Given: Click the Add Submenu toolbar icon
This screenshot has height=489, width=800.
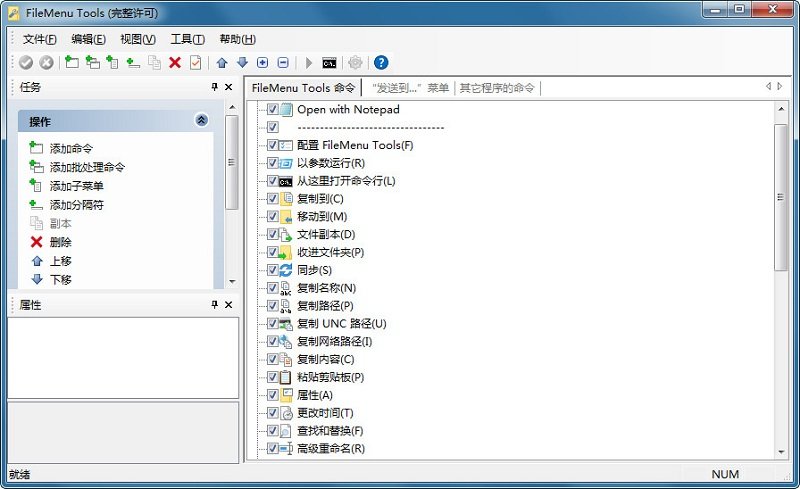Looking at the screenshot, I should click(x=112, y=62).
